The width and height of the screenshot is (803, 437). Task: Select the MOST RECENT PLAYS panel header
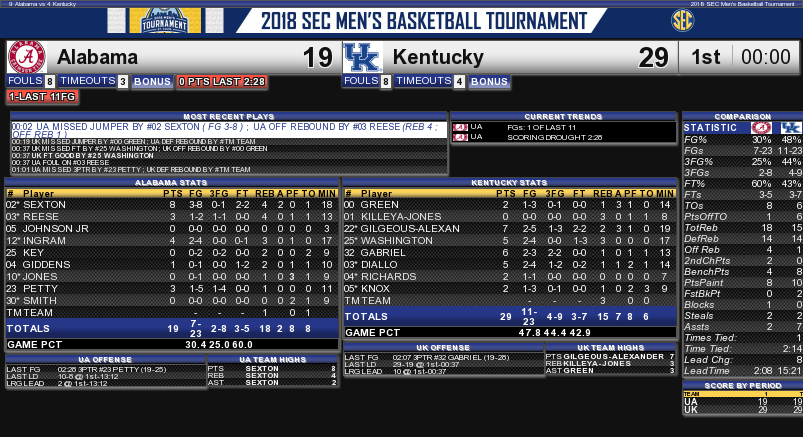(228, 116)
